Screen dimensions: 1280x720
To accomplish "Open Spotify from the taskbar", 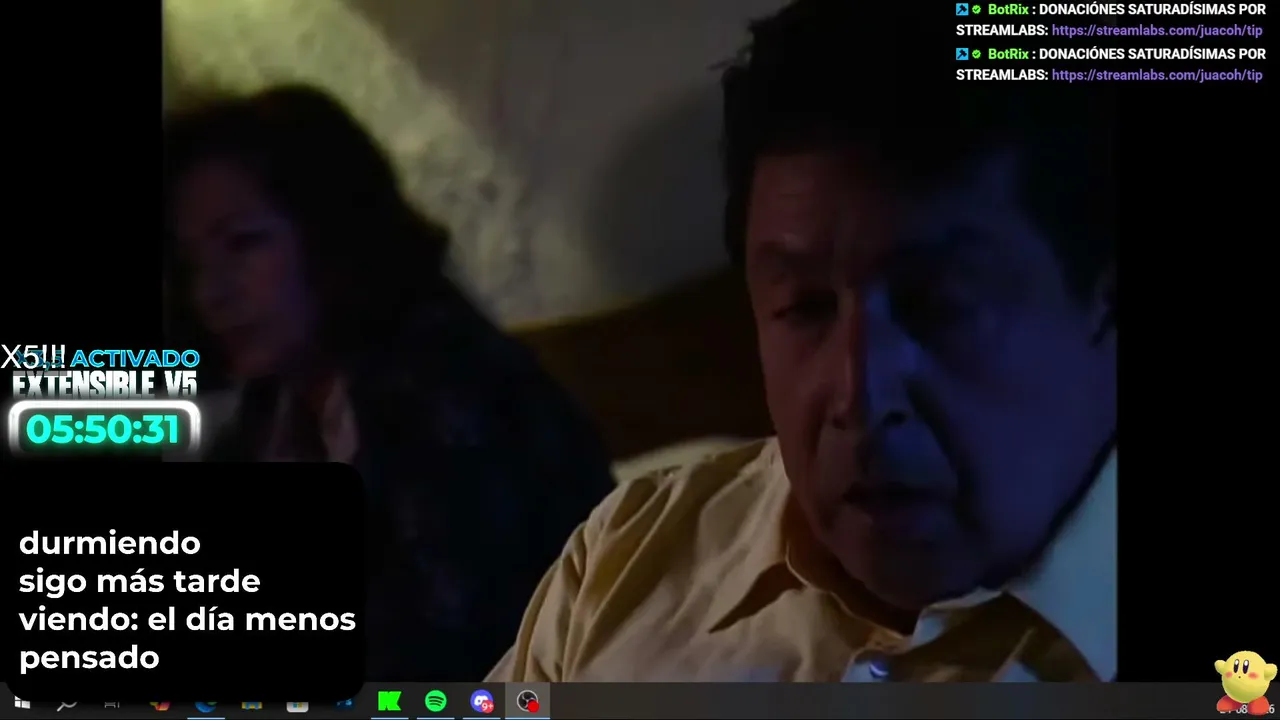I will point(436,702).
